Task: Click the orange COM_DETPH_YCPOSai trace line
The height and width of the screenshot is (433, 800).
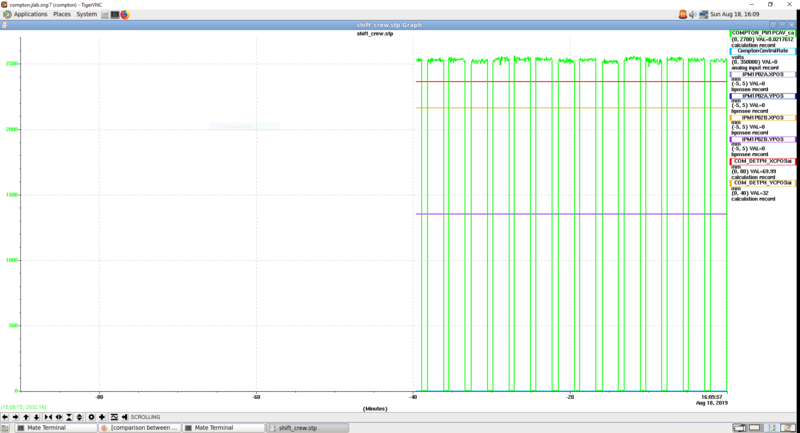Action: [x=570, y=108]
